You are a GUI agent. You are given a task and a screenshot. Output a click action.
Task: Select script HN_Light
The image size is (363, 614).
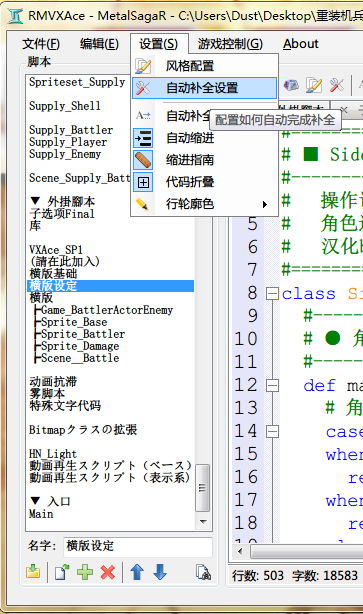coord(53,454)
